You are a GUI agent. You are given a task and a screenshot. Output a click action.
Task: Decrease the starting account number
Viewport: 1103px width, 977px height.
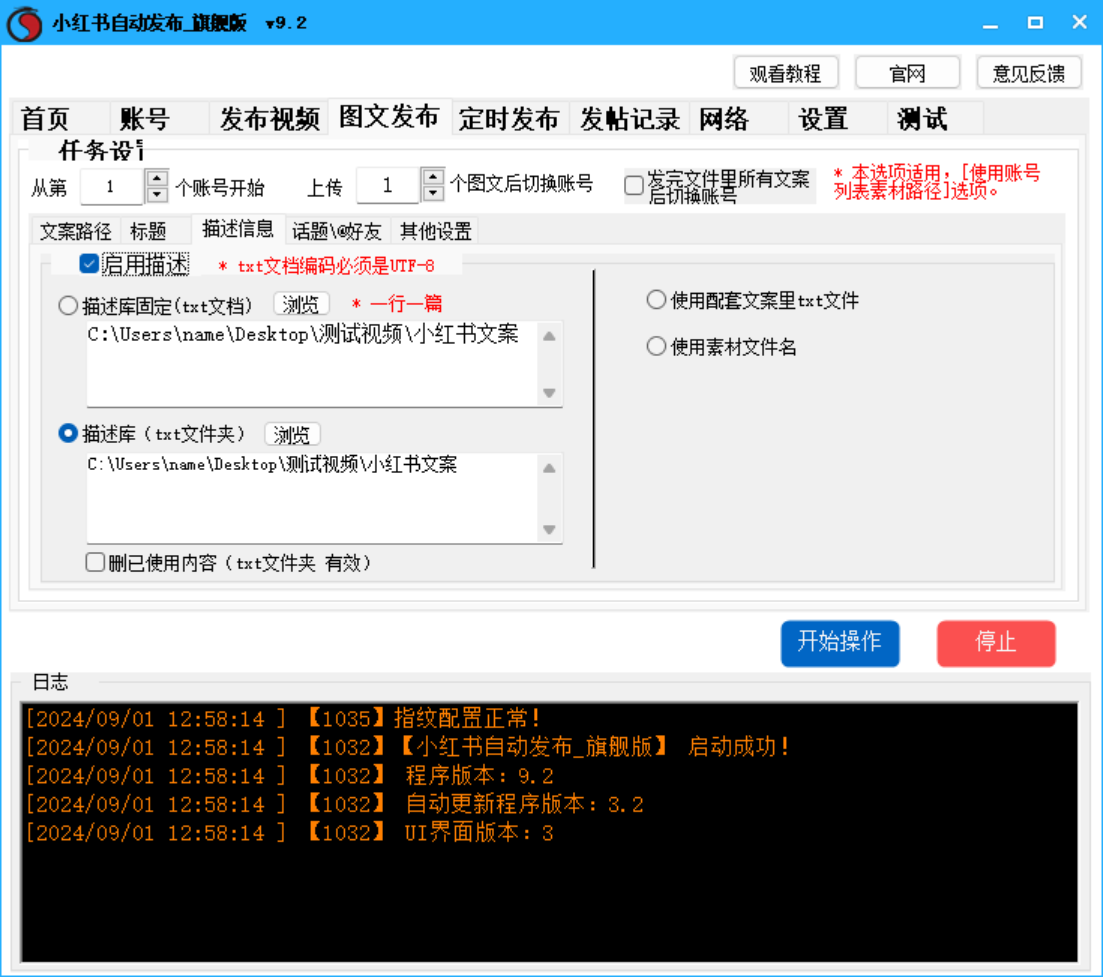[157, 195]
